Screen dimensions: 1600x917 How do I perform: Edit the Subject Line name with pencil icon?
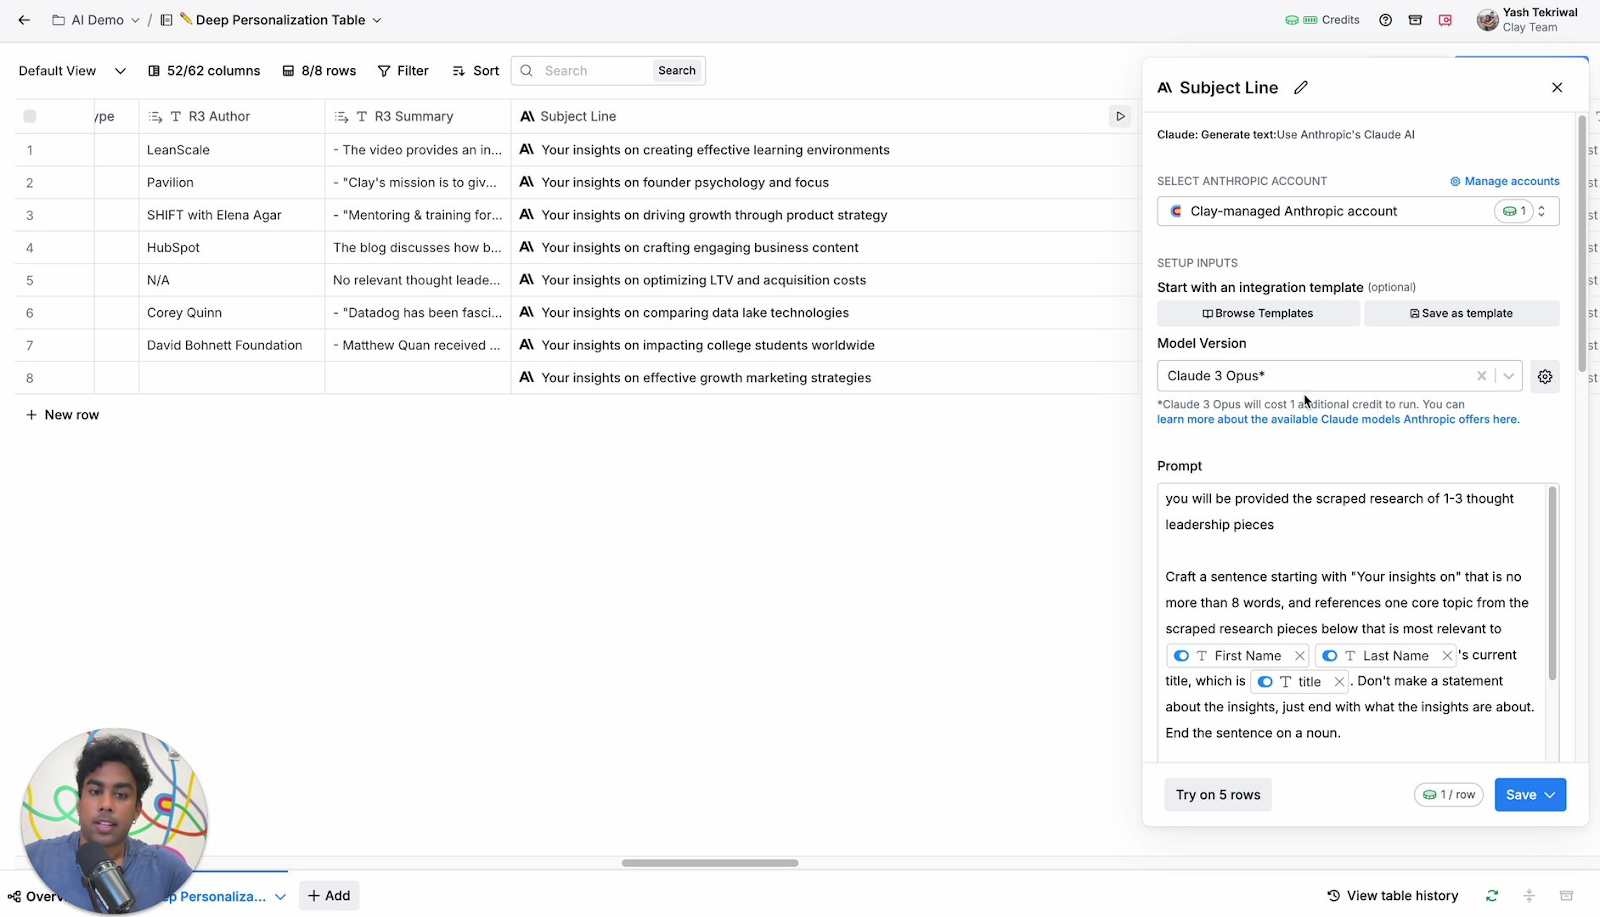coord(1301,87)
